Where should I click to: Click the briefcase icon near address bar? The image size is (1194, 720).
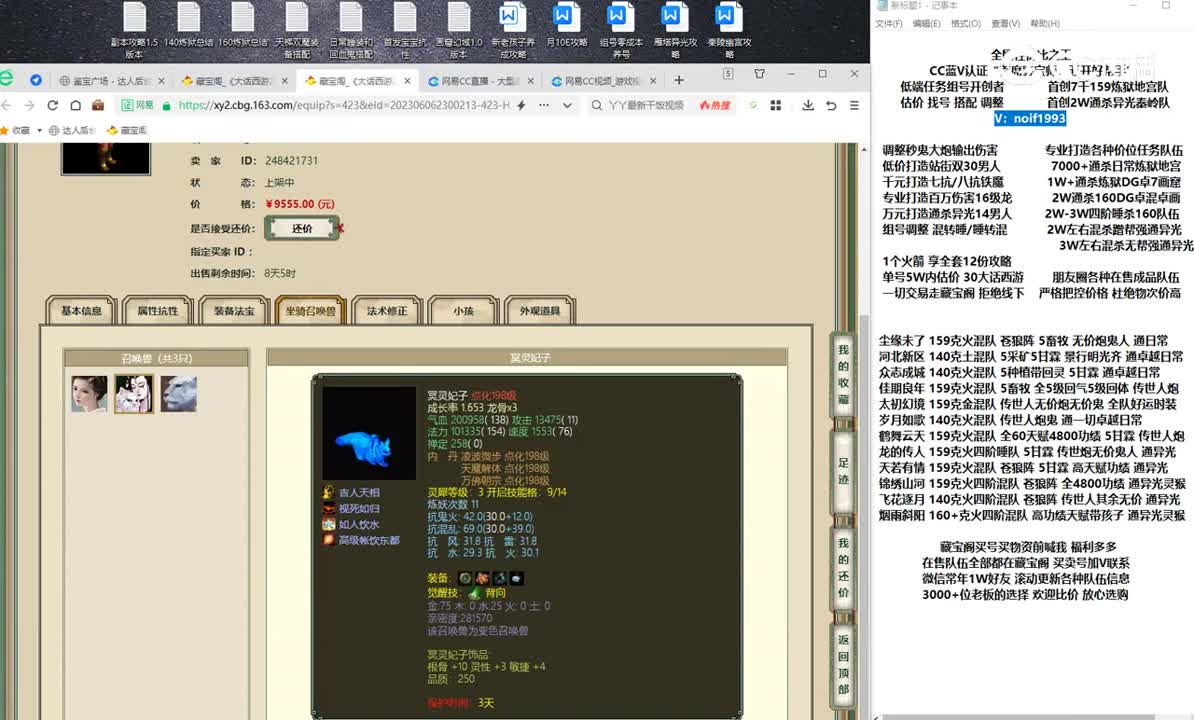(x=97, y=105)
